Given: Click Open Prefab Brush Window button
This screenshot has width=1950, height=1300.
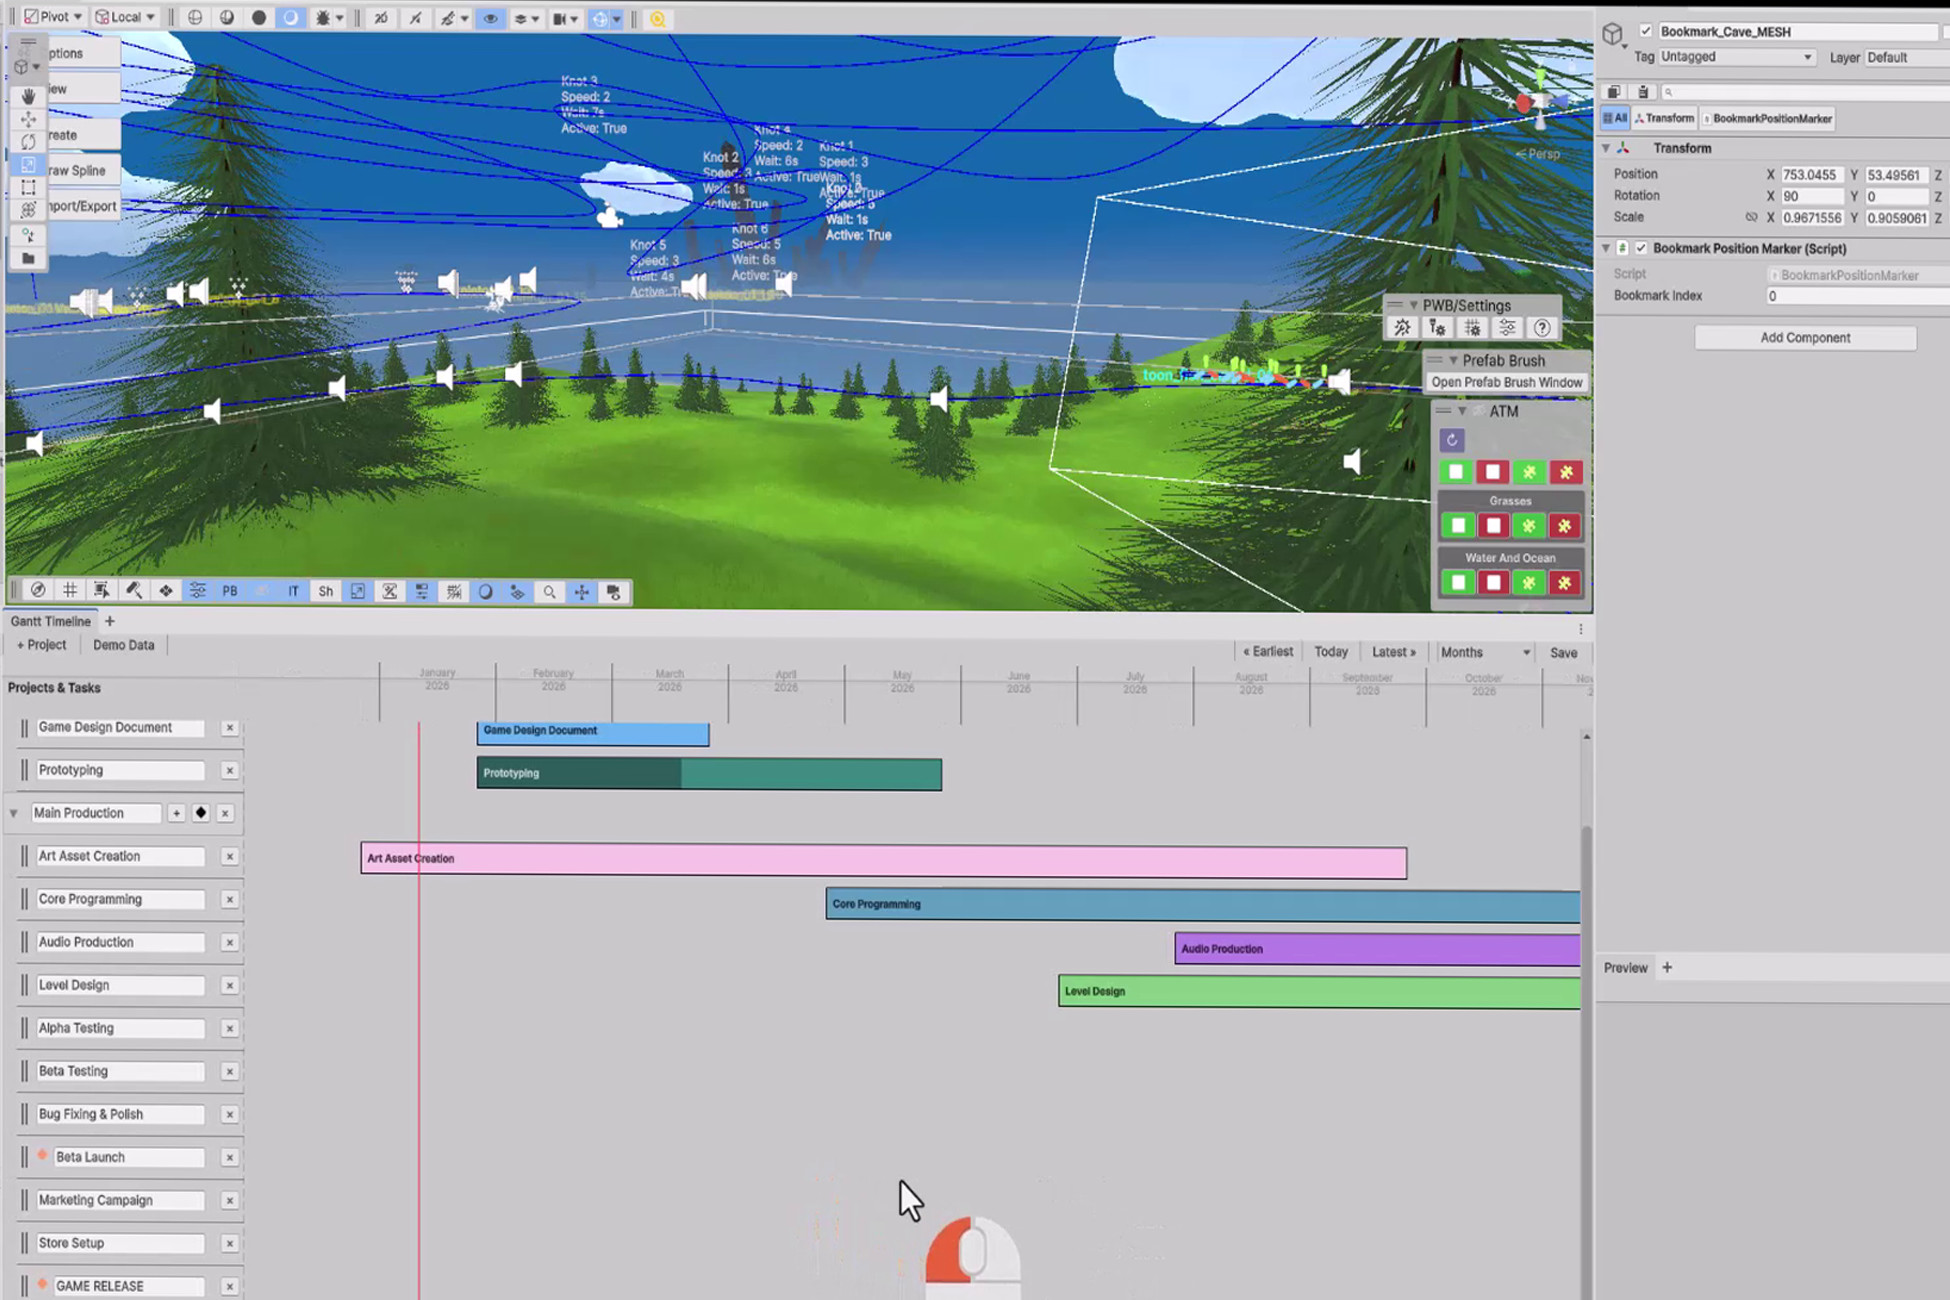Looking at the screenshot, I should 1506,382.
